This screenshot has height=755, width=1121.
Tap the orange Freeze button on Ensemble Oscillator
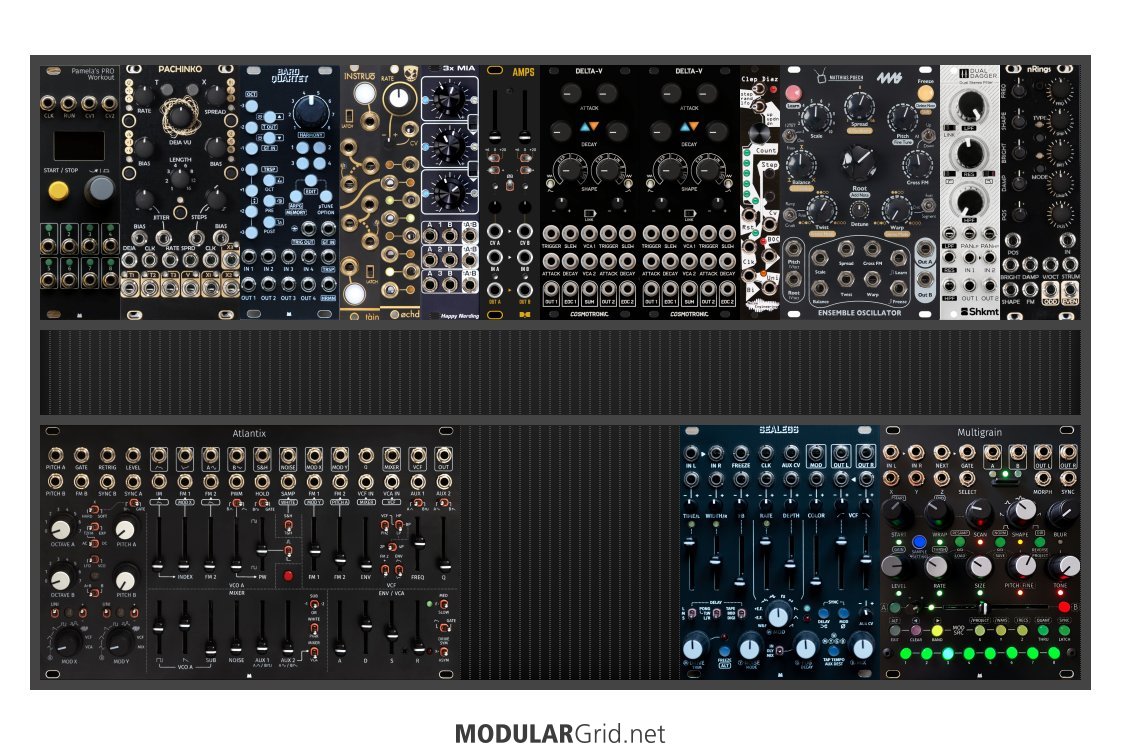[x=925, y=94]
